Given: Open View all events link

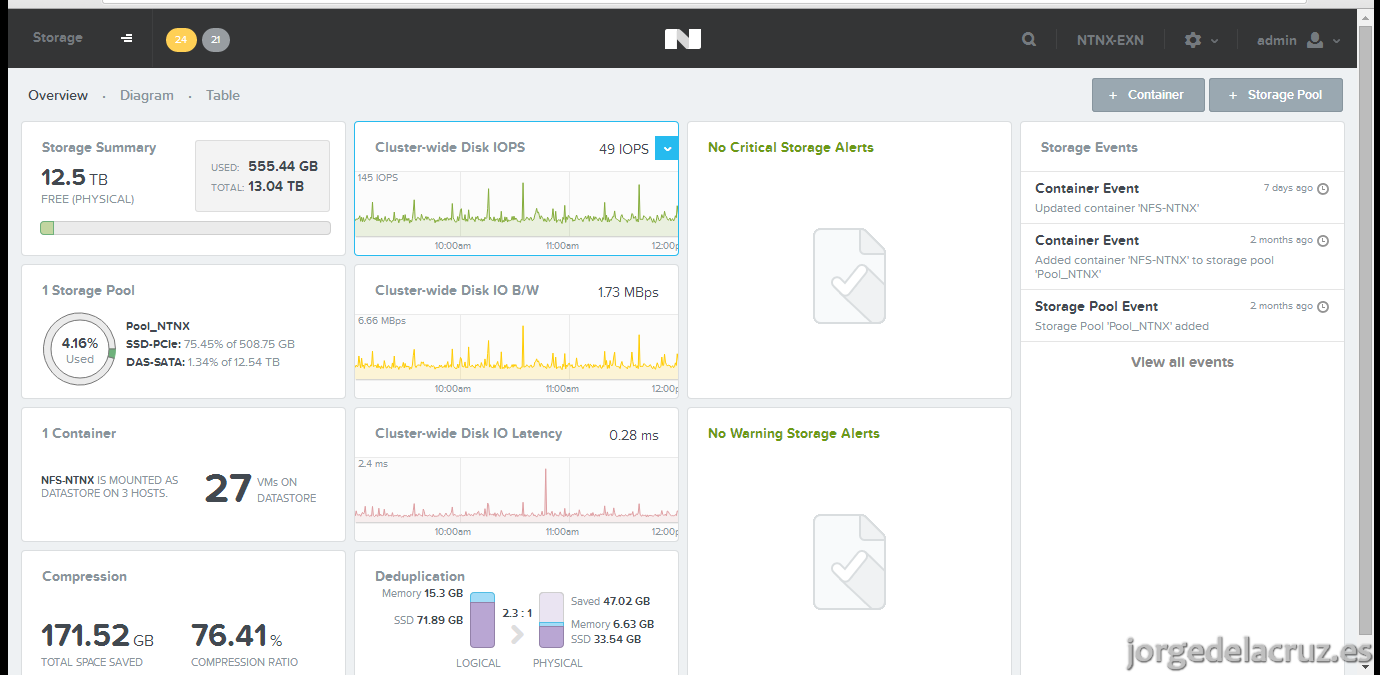Looking at the screenshot, I should 1182,362.
